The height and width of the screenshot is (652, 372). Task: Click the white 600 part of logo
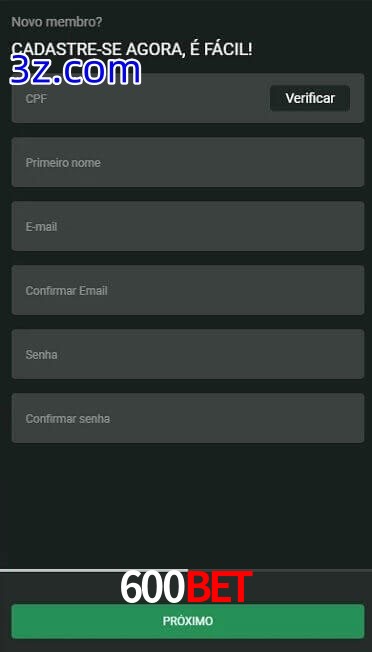pyautogui.click(x=153, y=587)
